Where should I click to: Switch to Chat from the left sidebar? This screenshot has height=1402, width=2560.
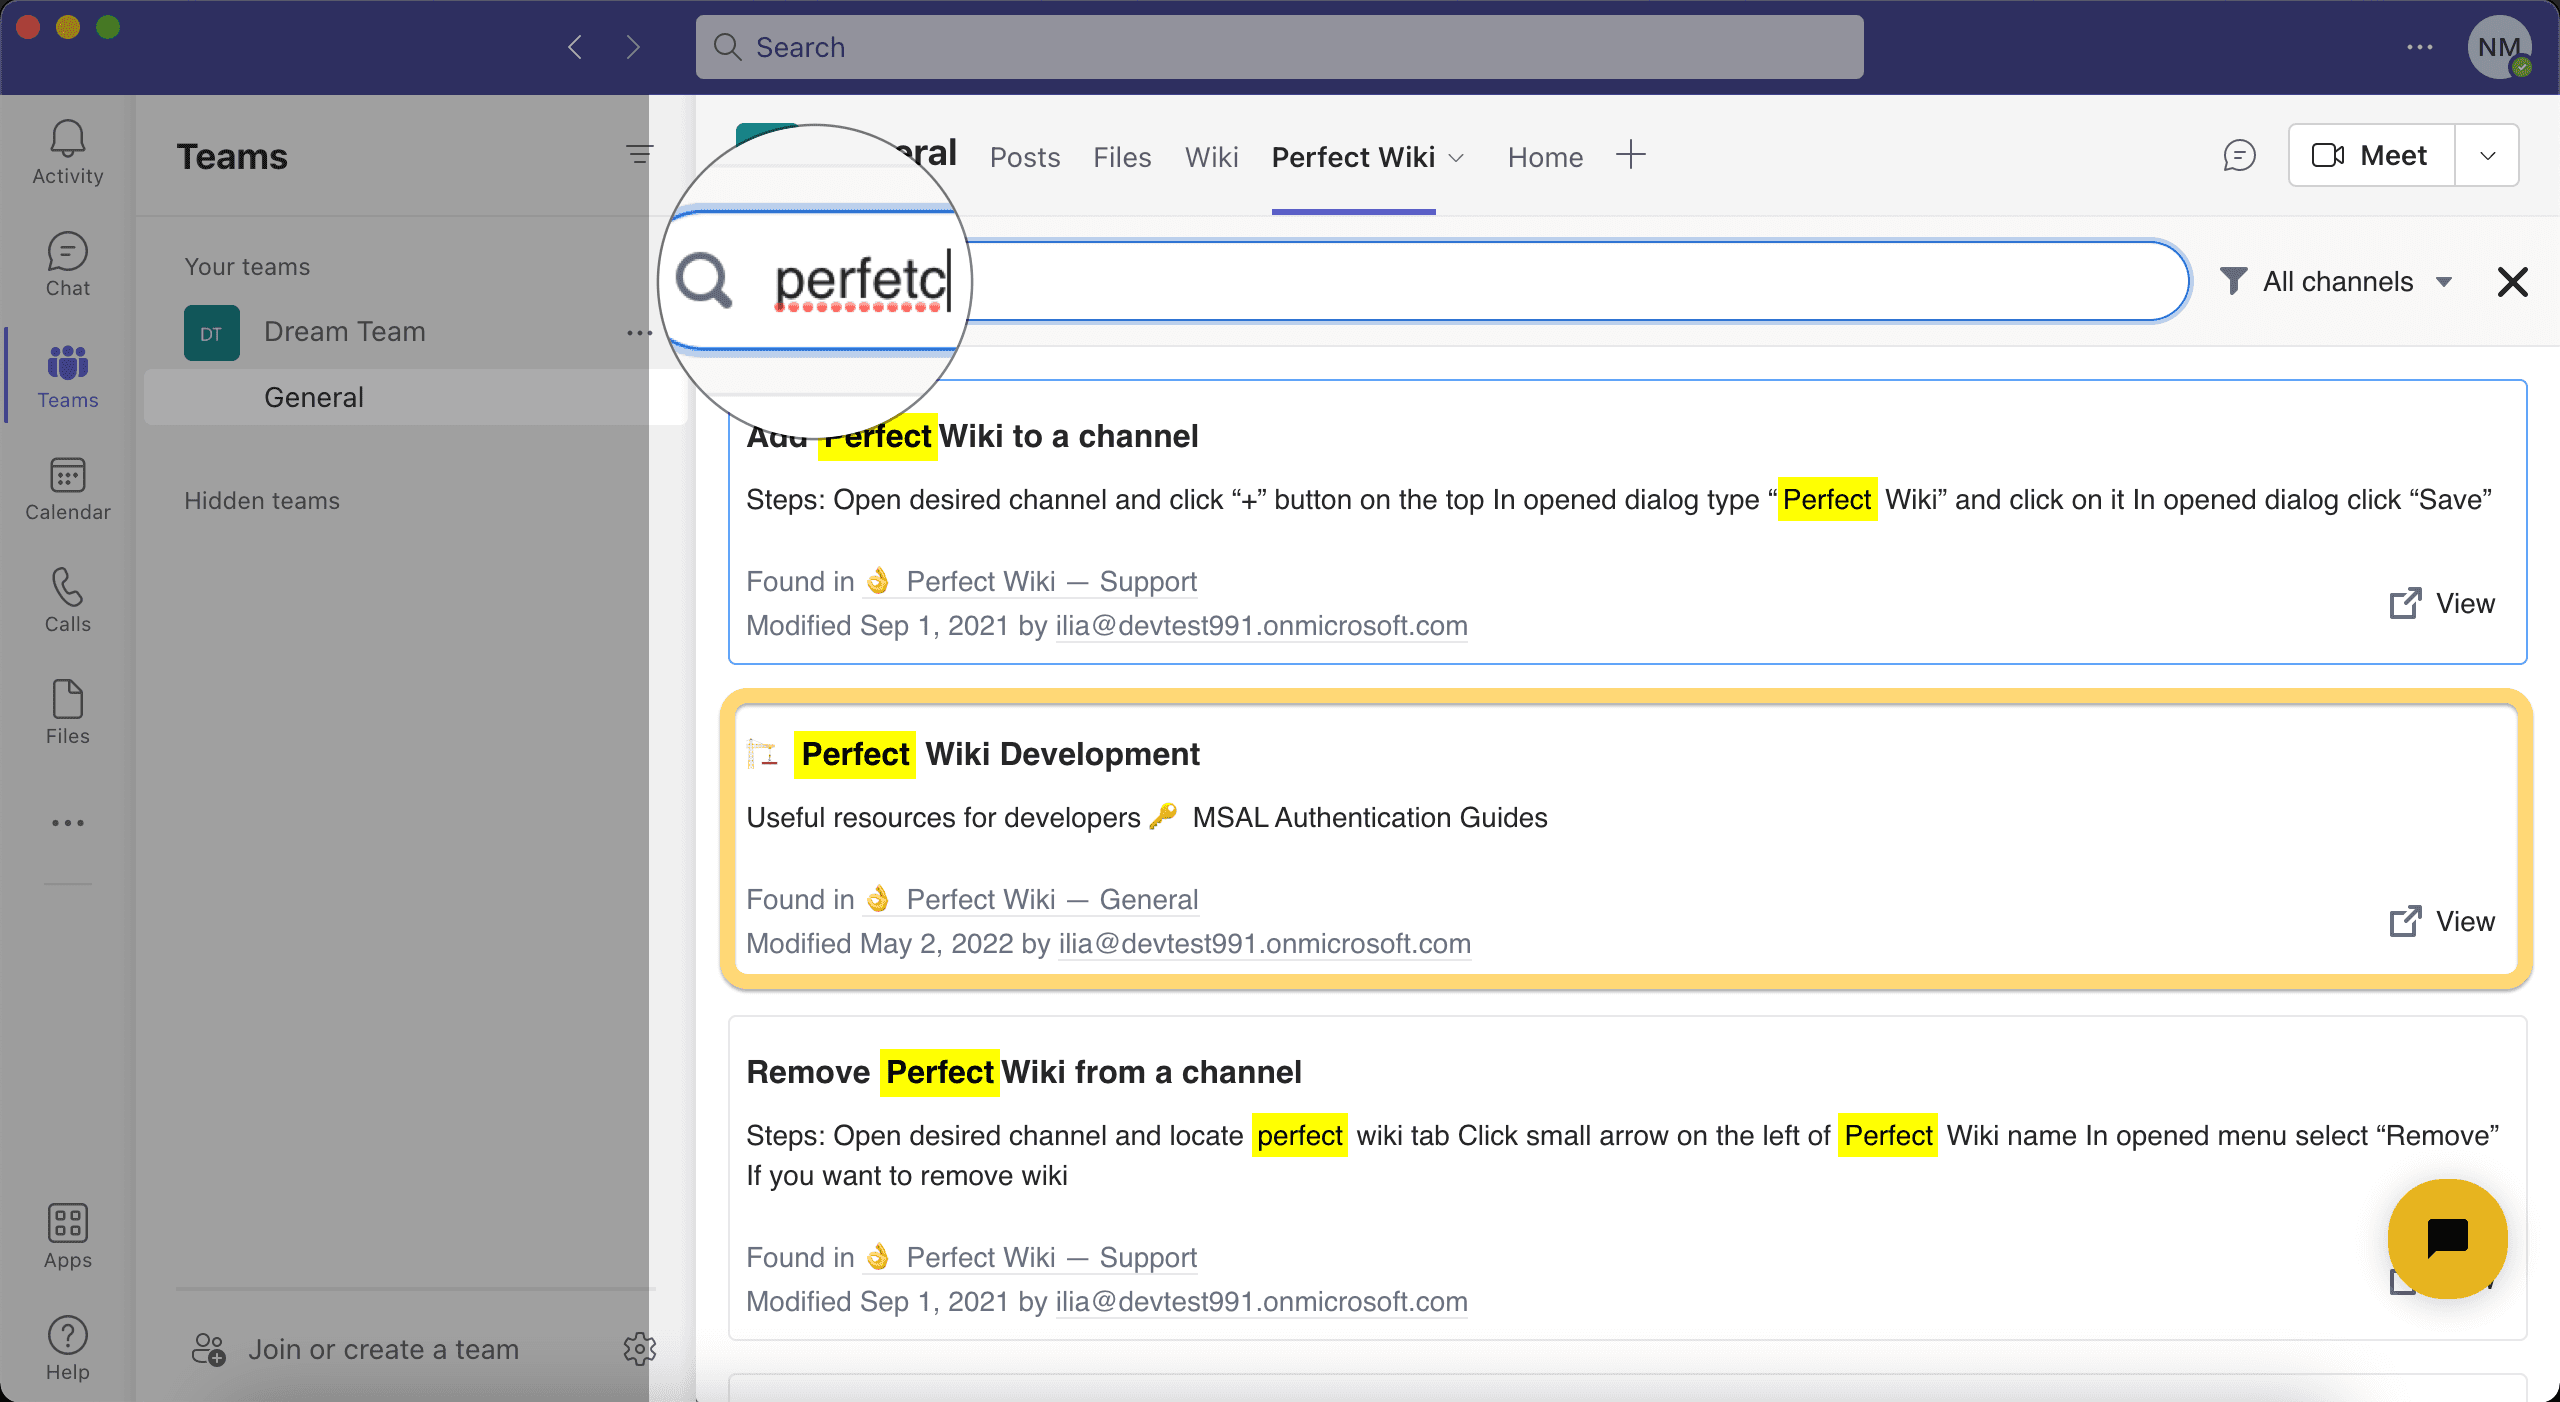[x=66, y=264]
